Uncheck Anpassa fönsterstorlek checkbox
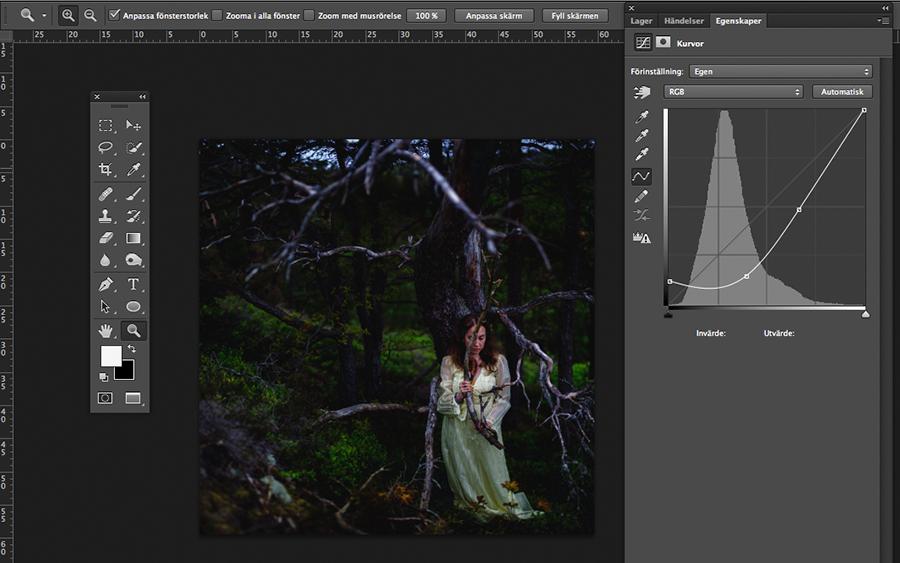900x563 pixels. [114, 16]
